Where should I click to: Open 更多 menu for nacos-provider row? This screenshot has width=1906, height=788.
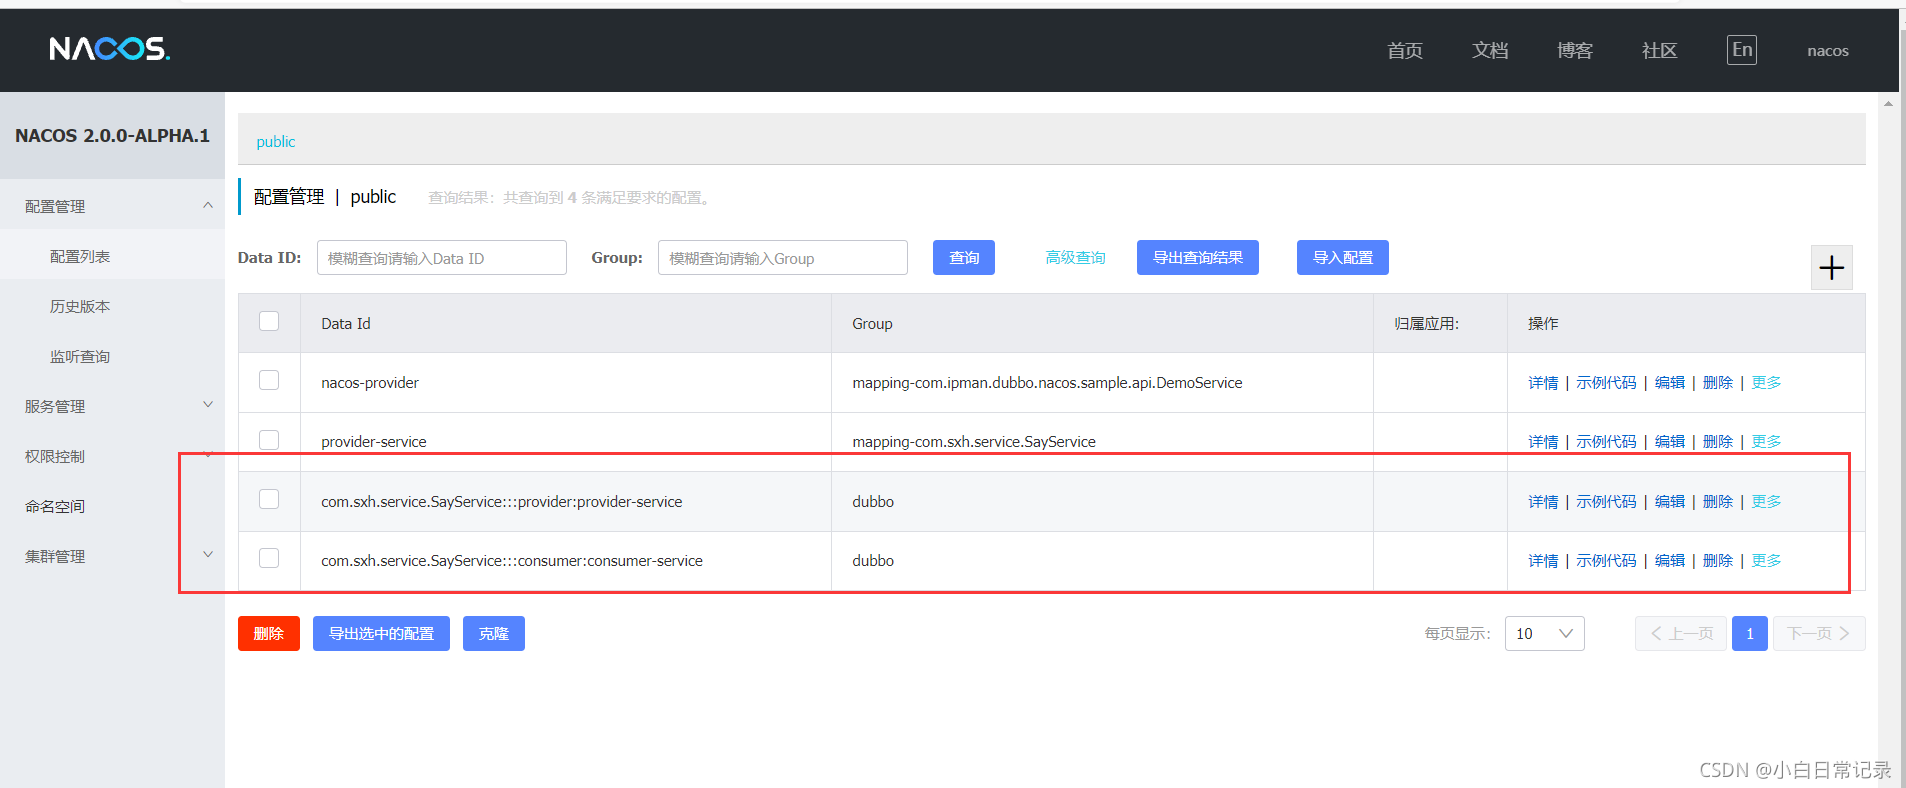click(1766, 383)
